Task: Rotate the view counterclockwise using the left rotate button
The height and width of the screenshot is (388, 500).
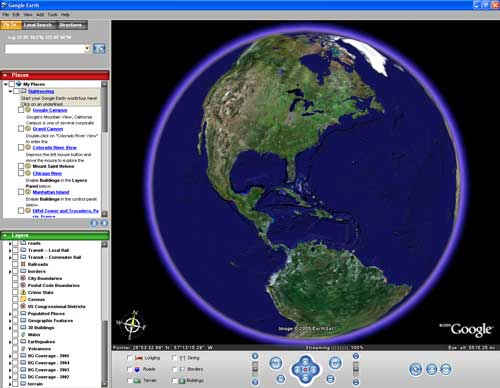Action: pyautogui.click(x=276, y=363)
